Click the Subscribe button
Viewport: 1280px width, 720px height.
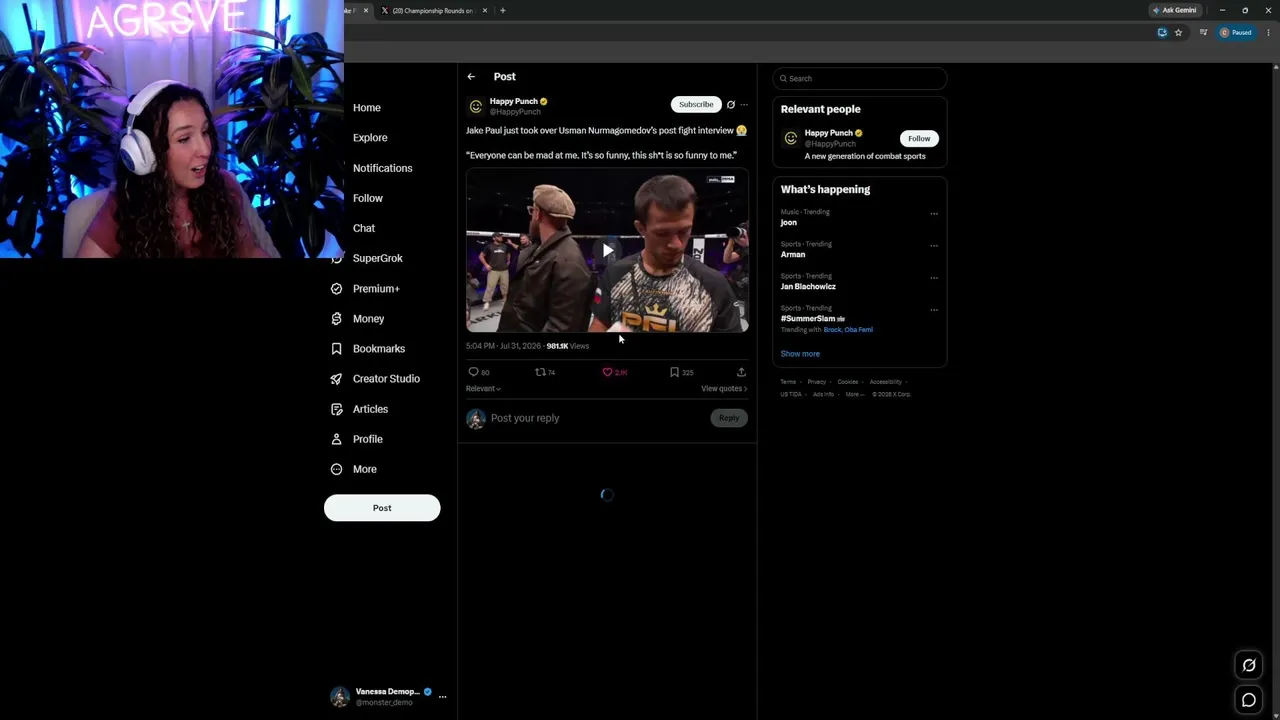[x=696, y=104]
